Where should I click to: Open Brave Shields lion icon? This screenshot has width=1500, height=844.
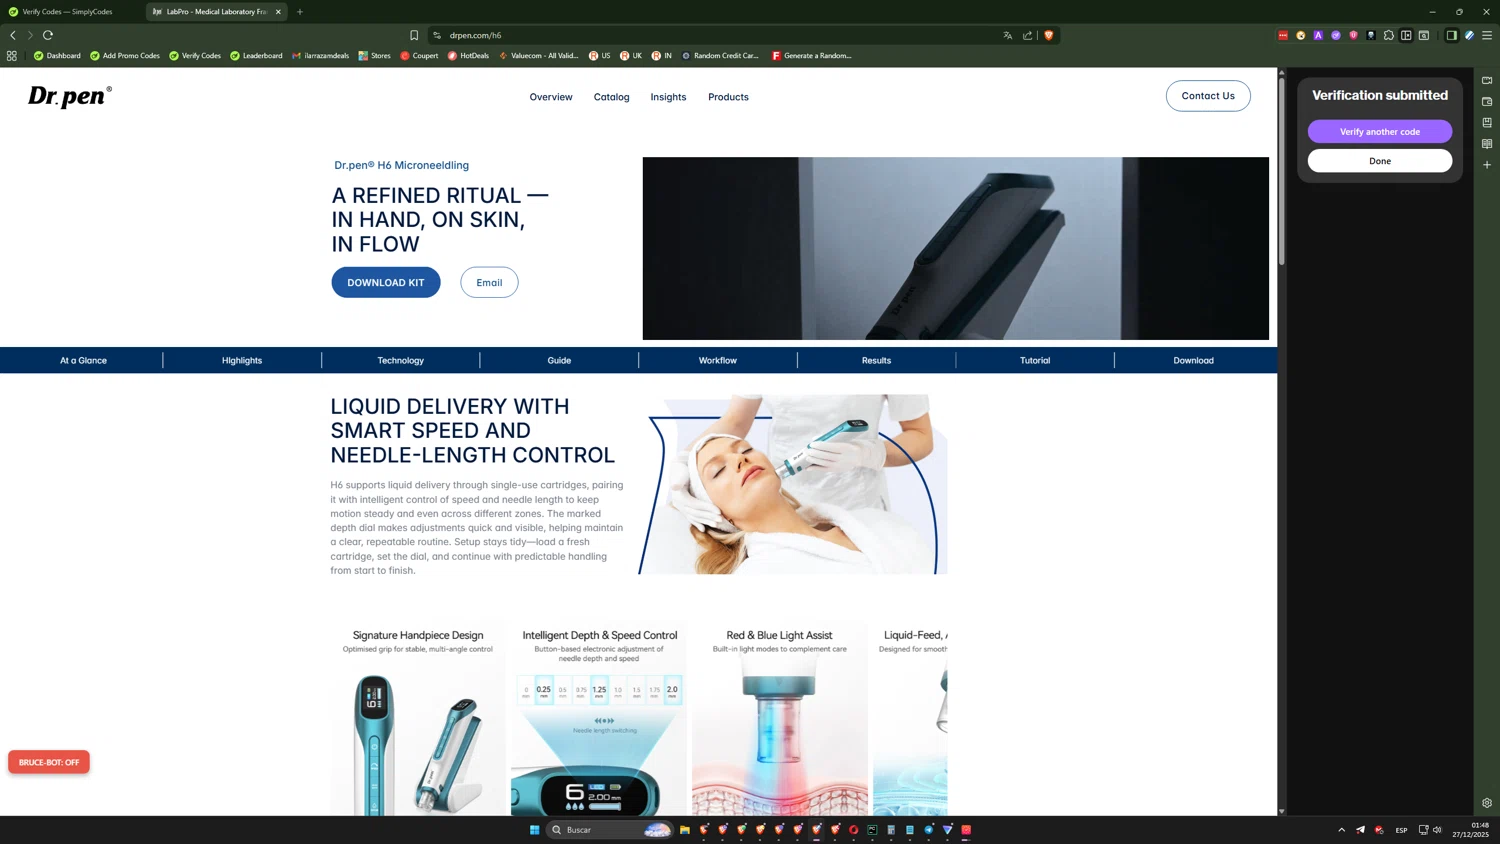[1048, 35]
